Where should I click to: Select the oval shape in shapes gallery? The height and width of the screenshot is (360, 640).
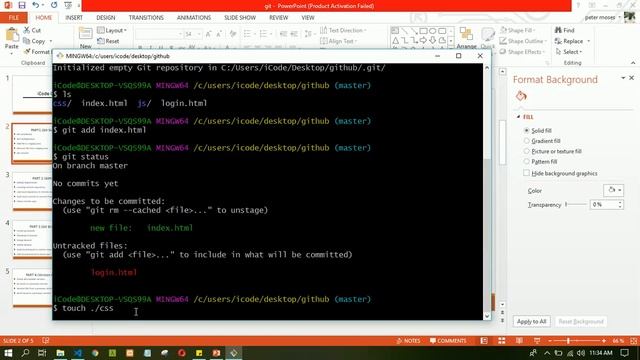433,31
